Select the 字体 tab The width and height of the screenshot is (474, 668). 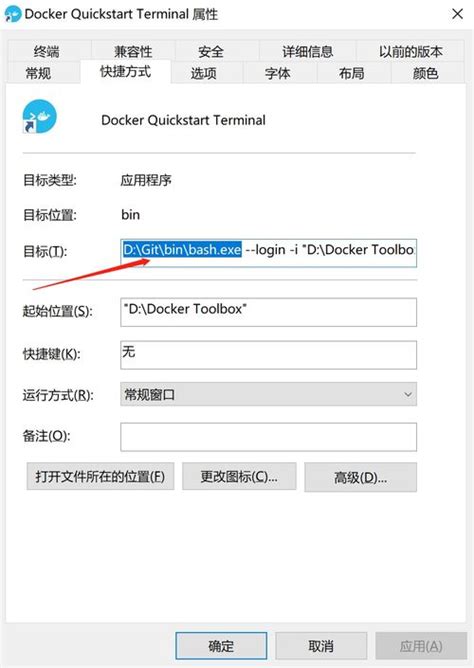[x=278, y=73]
